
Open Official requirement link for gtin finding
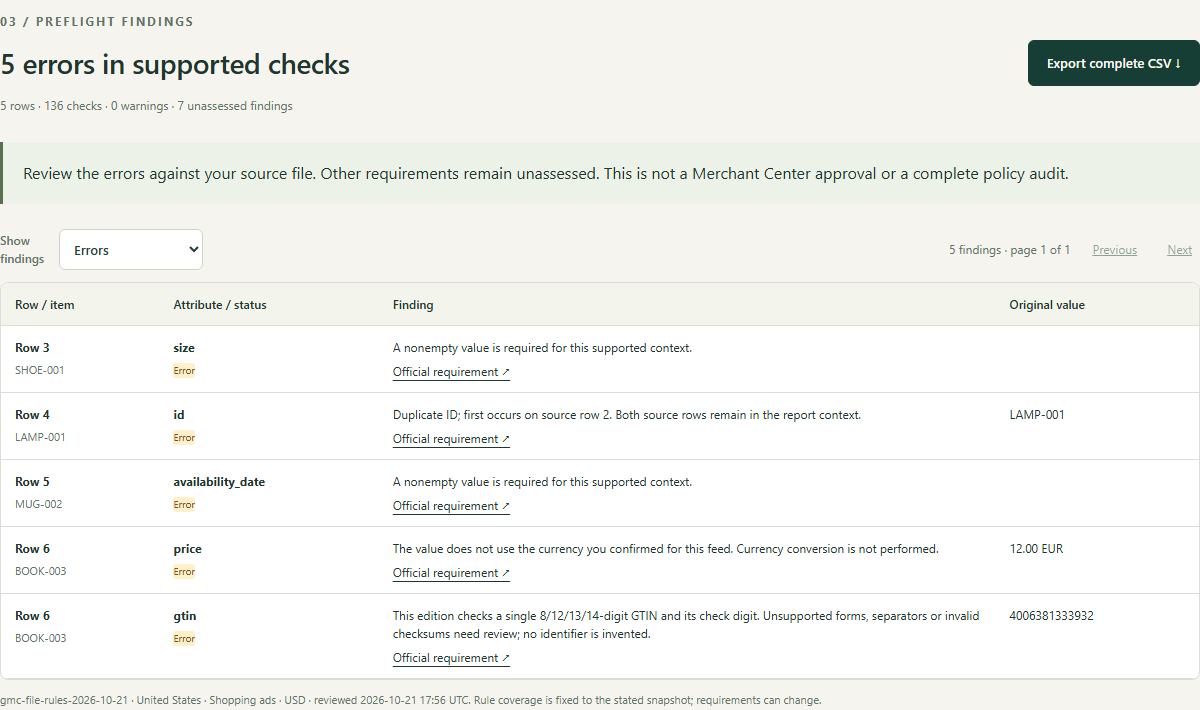point(451,658)
